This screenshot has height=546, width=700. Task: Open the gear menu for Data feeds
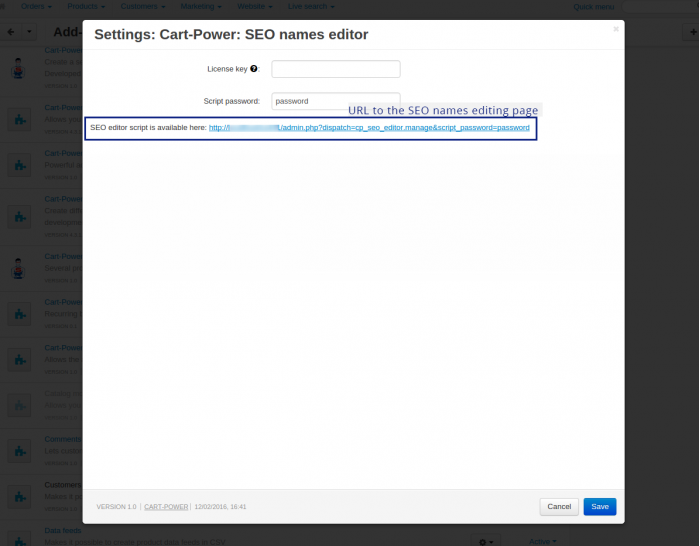[486, 542]
